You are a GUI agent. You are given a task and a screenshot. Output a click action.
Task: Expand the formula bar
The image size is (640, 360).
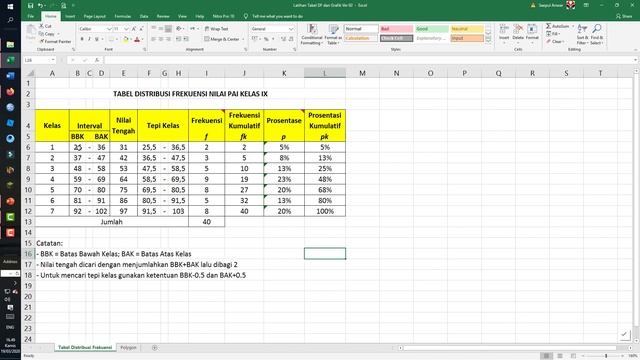click(636, 60)
